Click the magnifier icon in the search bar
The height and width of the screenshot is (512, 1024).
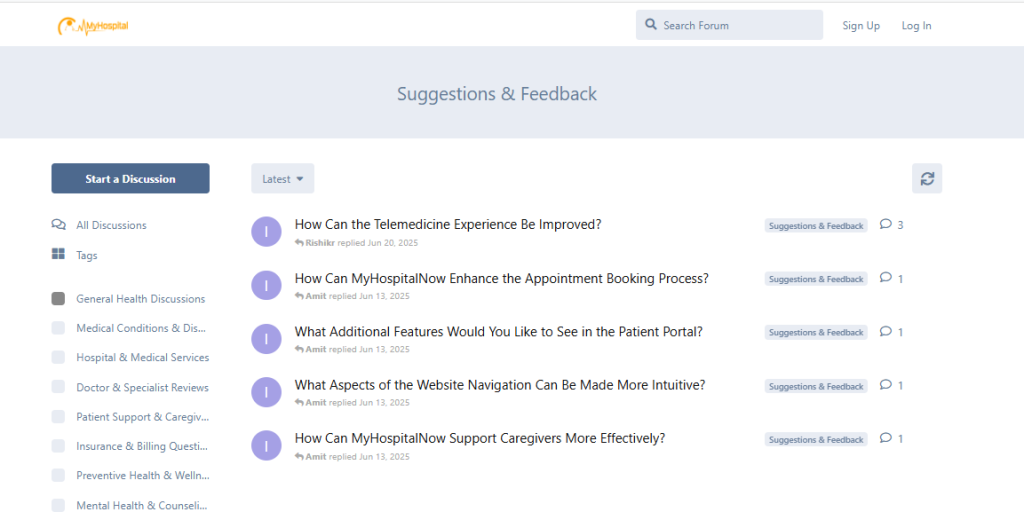651,25
